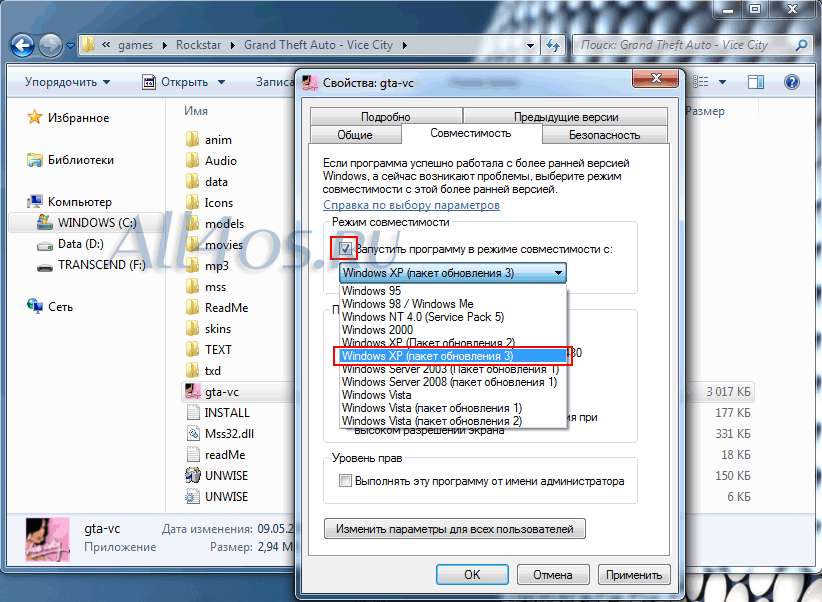Click the search magnifier icon in Explorer
Image resolution: width=822 pixels, height=602 pixels.
[x=801, y=46]
